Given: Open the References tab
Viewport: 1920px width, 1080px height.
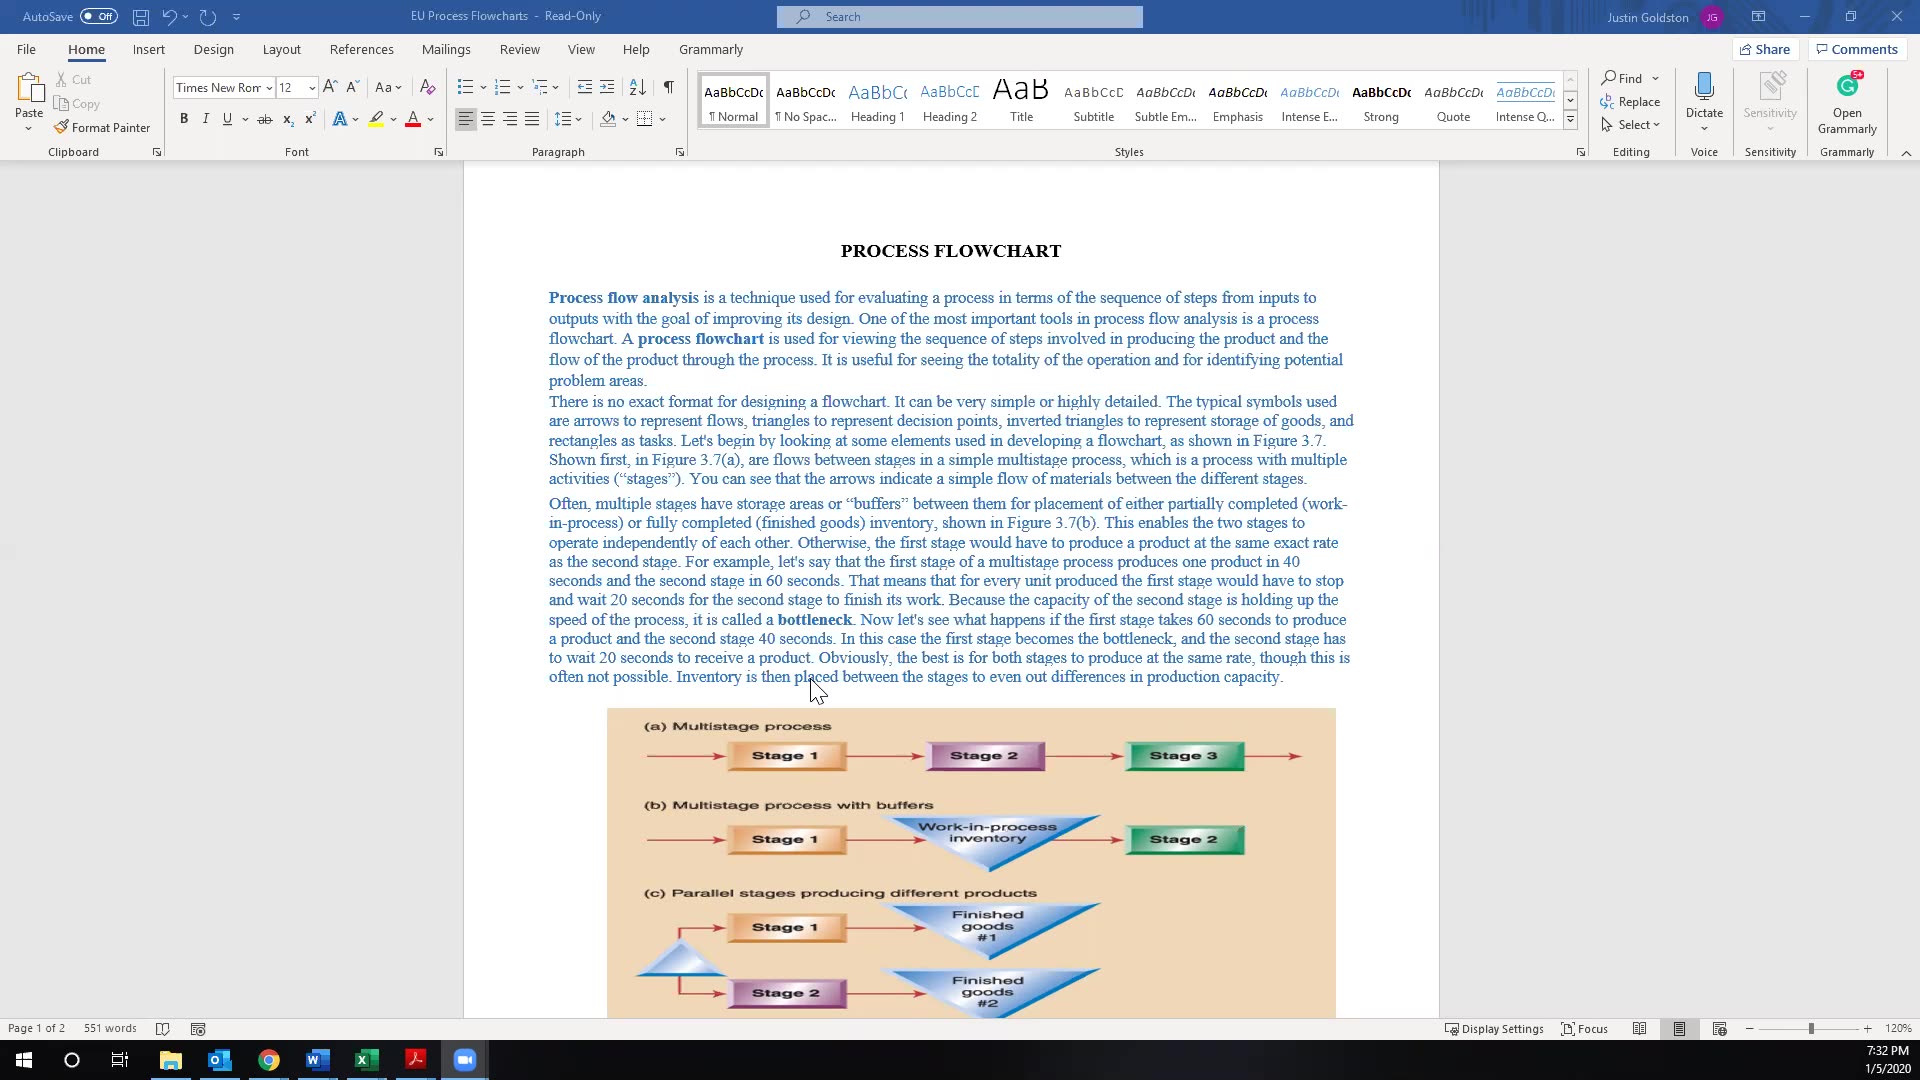Looking at the screenshot, I should tap(361, 49).
